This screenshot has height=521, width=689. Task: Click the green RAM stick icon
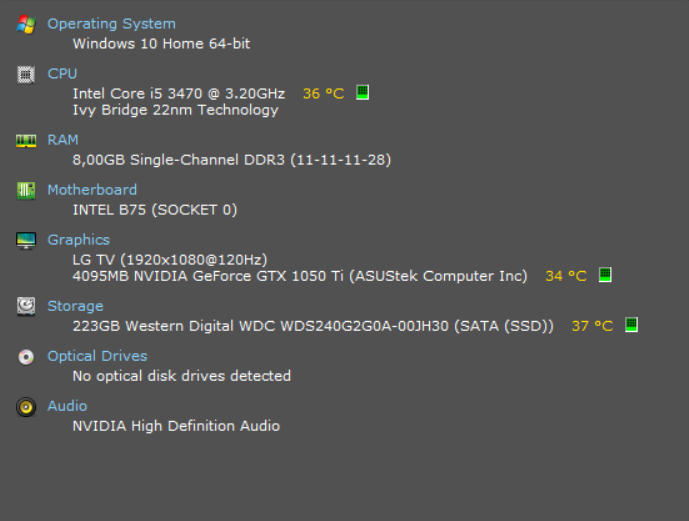(x=26, y=141)
